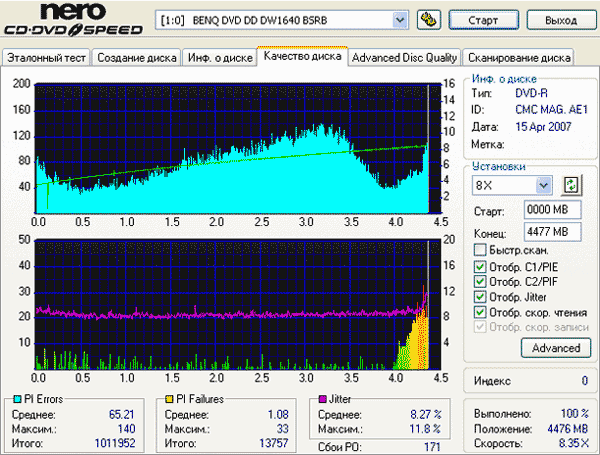Click the Nero CD-DVD Speed logo
Viewport: 600px width, 455px height.
click(73, 20)
